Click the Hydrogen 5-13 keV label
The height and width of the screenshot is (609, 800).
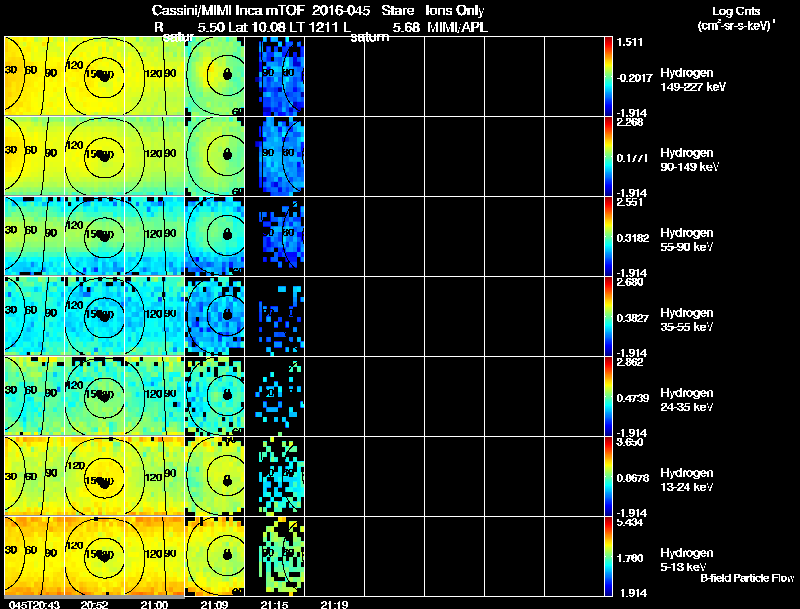pos(687,560)
